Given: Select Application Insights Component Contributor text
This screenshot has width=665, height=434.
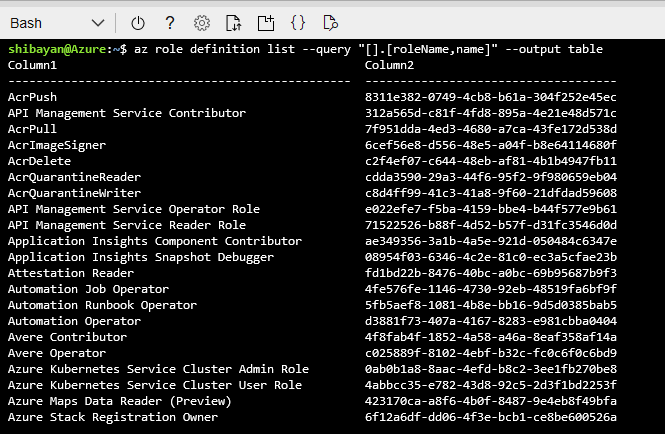Looking at the screenshot, I should coord(155,241).
